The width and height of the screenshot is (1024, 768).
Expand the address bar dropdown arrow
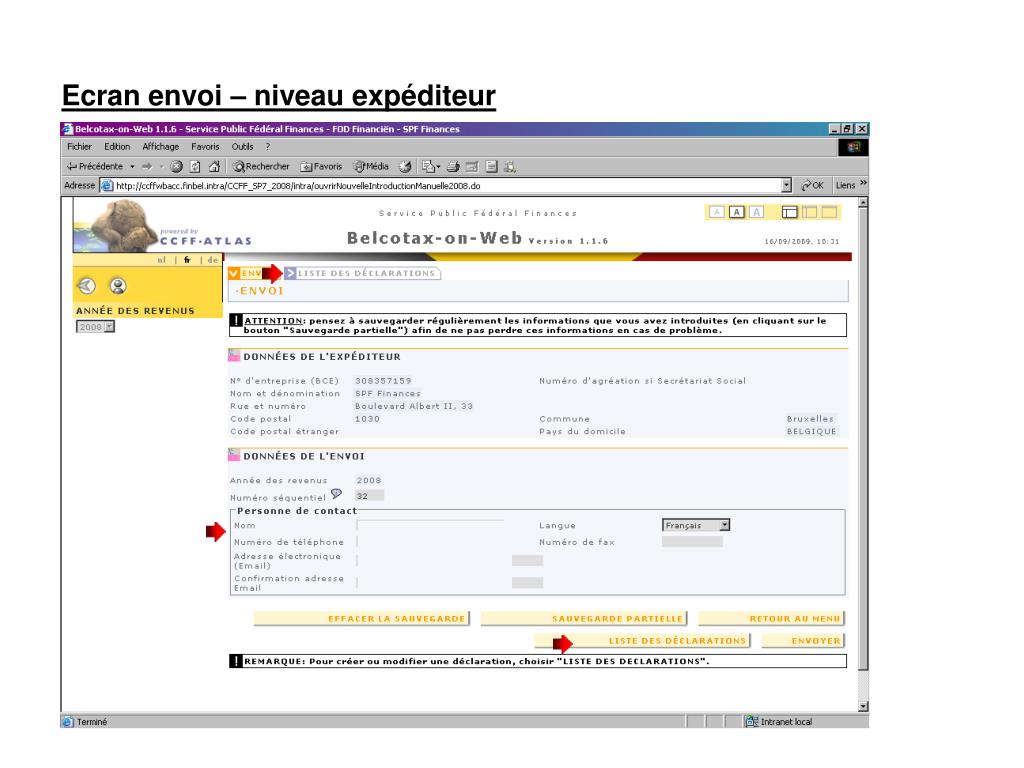[x=786, y=185]
